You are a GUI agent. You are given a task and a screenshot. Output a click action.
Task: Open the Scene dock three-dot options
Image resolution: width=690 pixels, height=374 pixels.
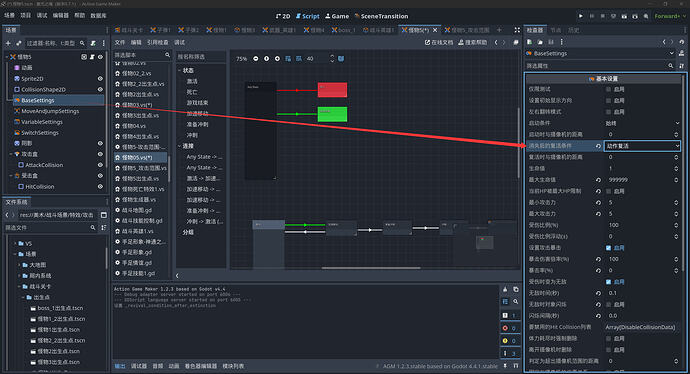(103, 44)
